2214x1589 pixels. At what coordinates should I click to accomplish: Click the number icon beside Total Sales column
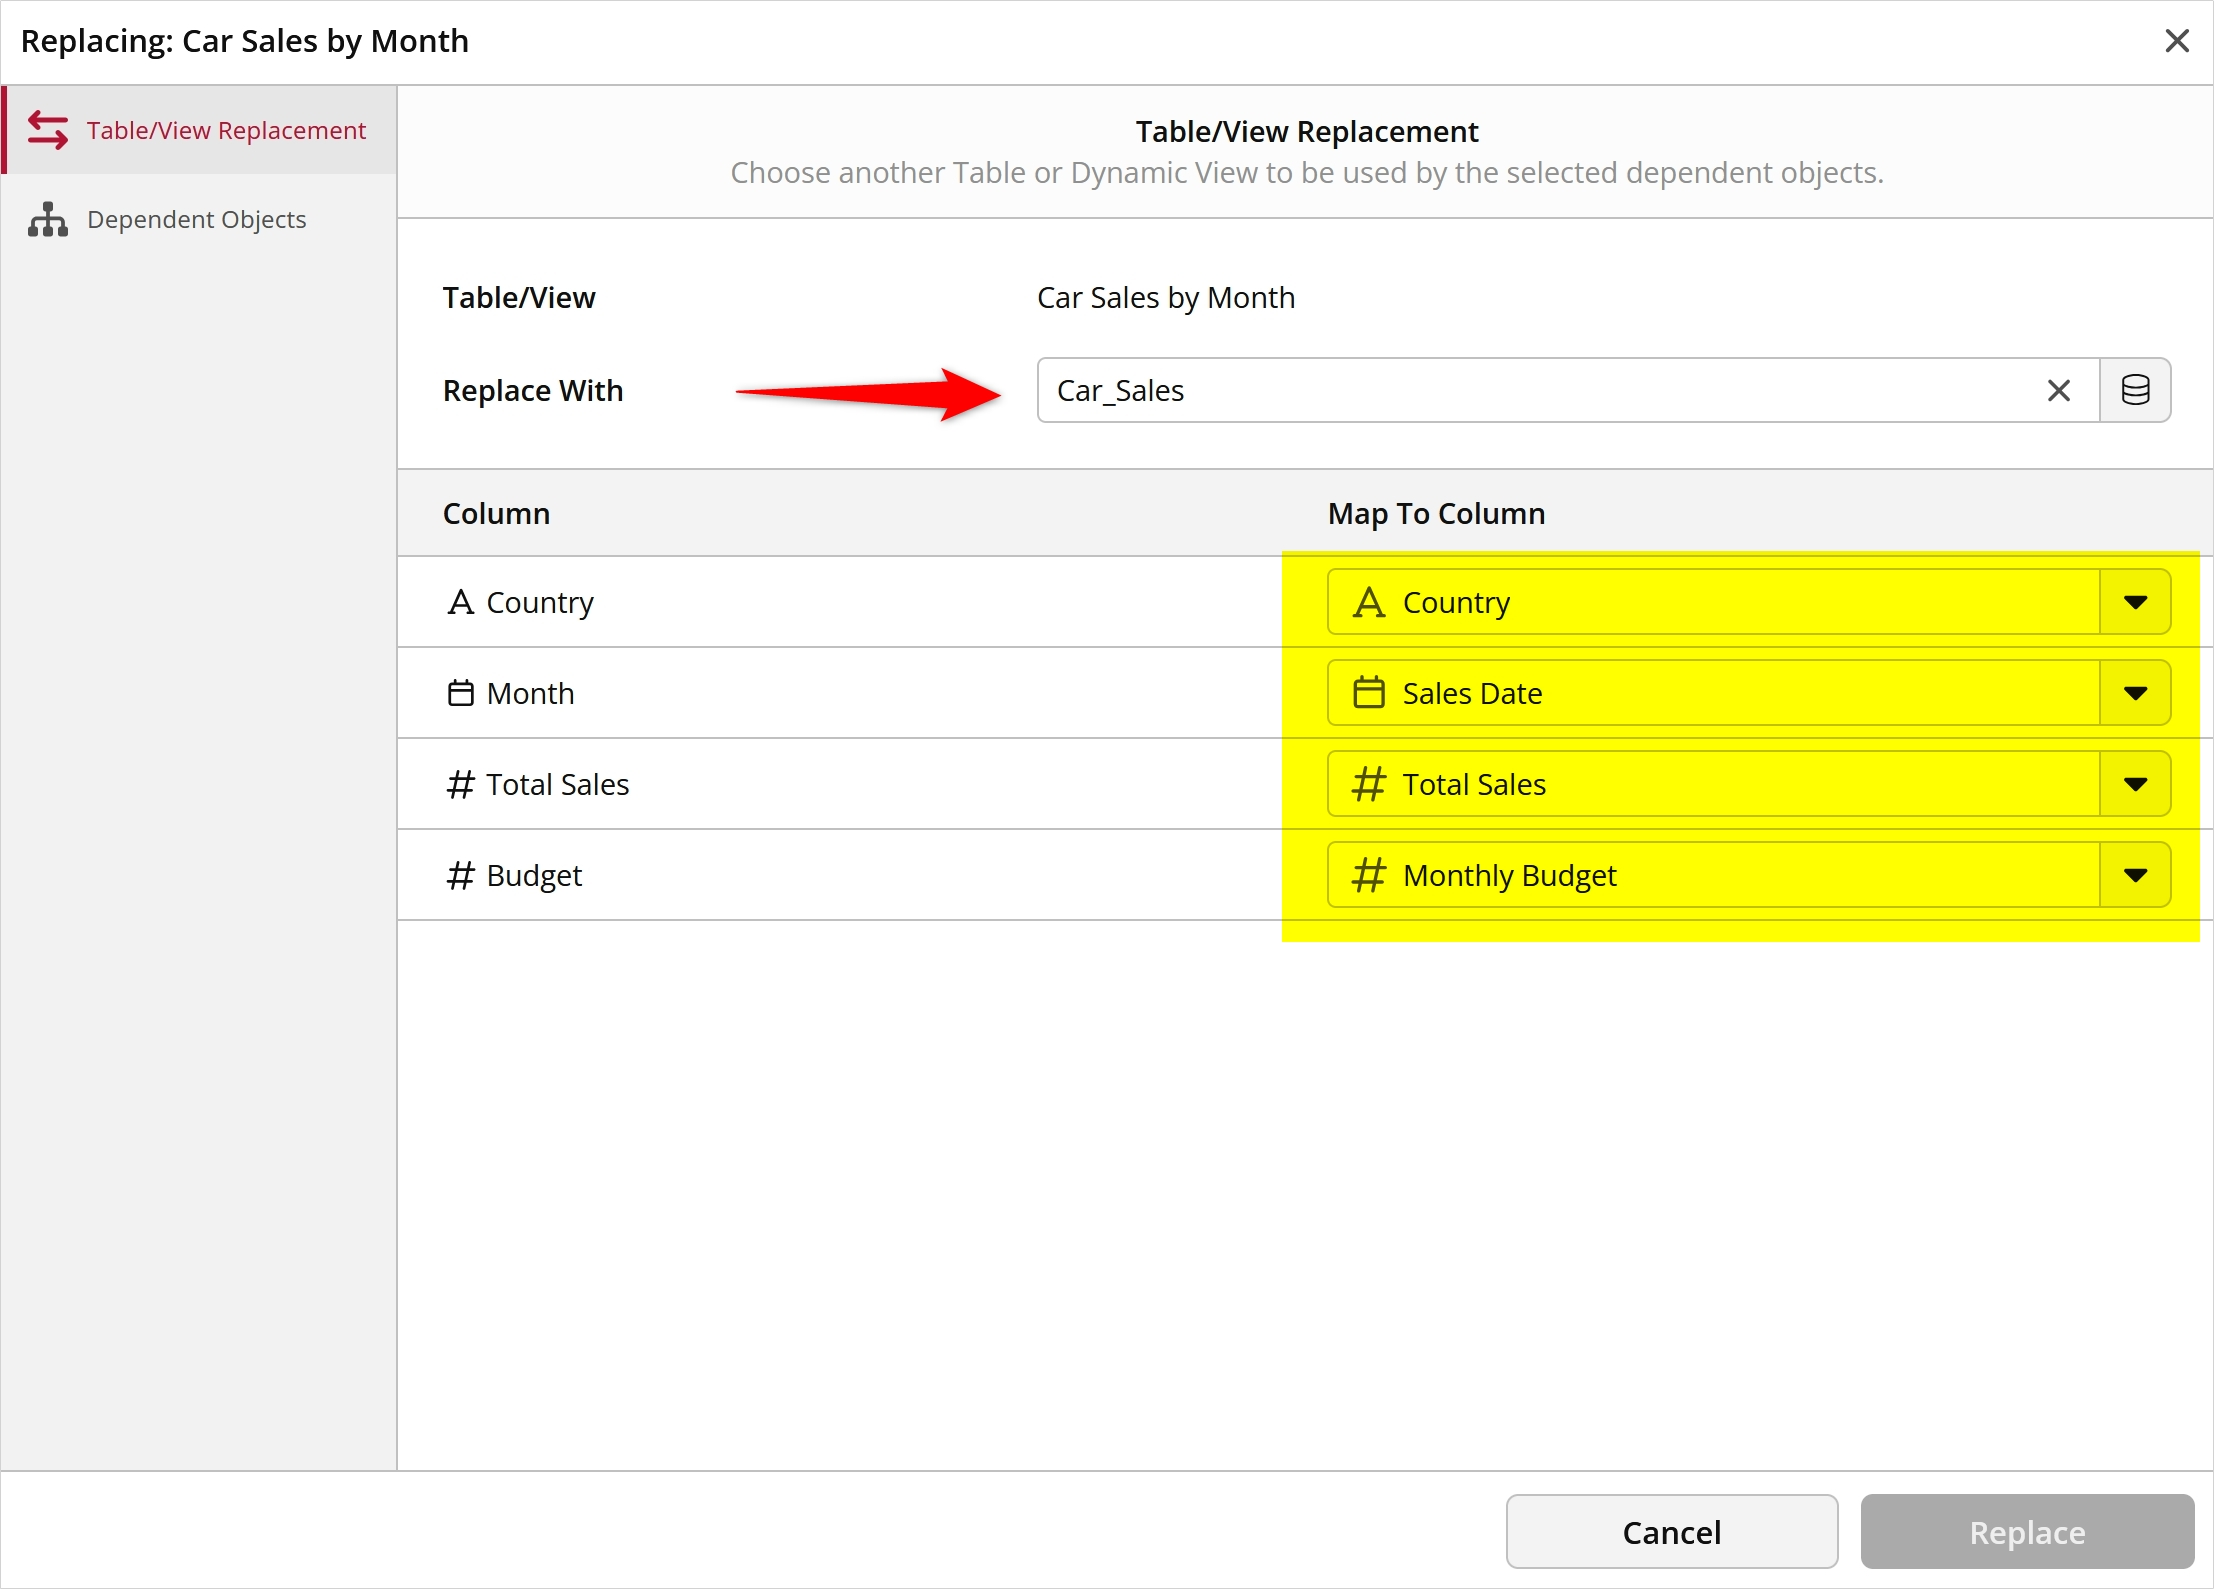[x=460, y=784]
